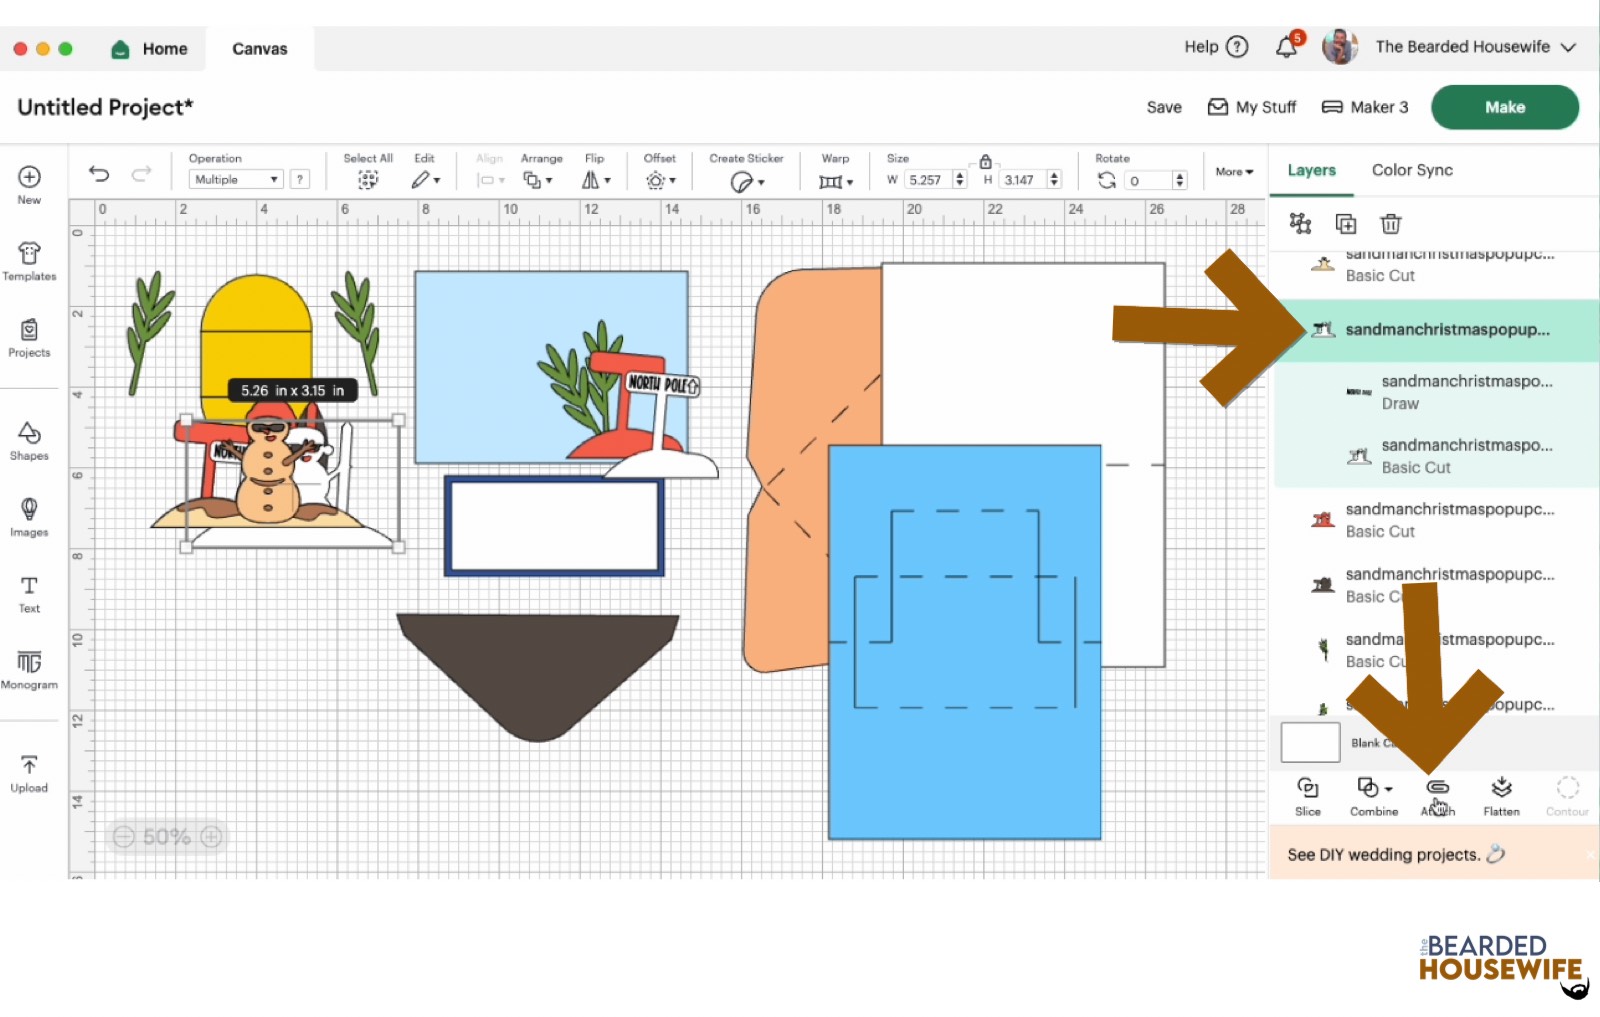Click the Blank Canvas color swatch
This screenshot has height=1017, width=1600.
coord(1310,743)
